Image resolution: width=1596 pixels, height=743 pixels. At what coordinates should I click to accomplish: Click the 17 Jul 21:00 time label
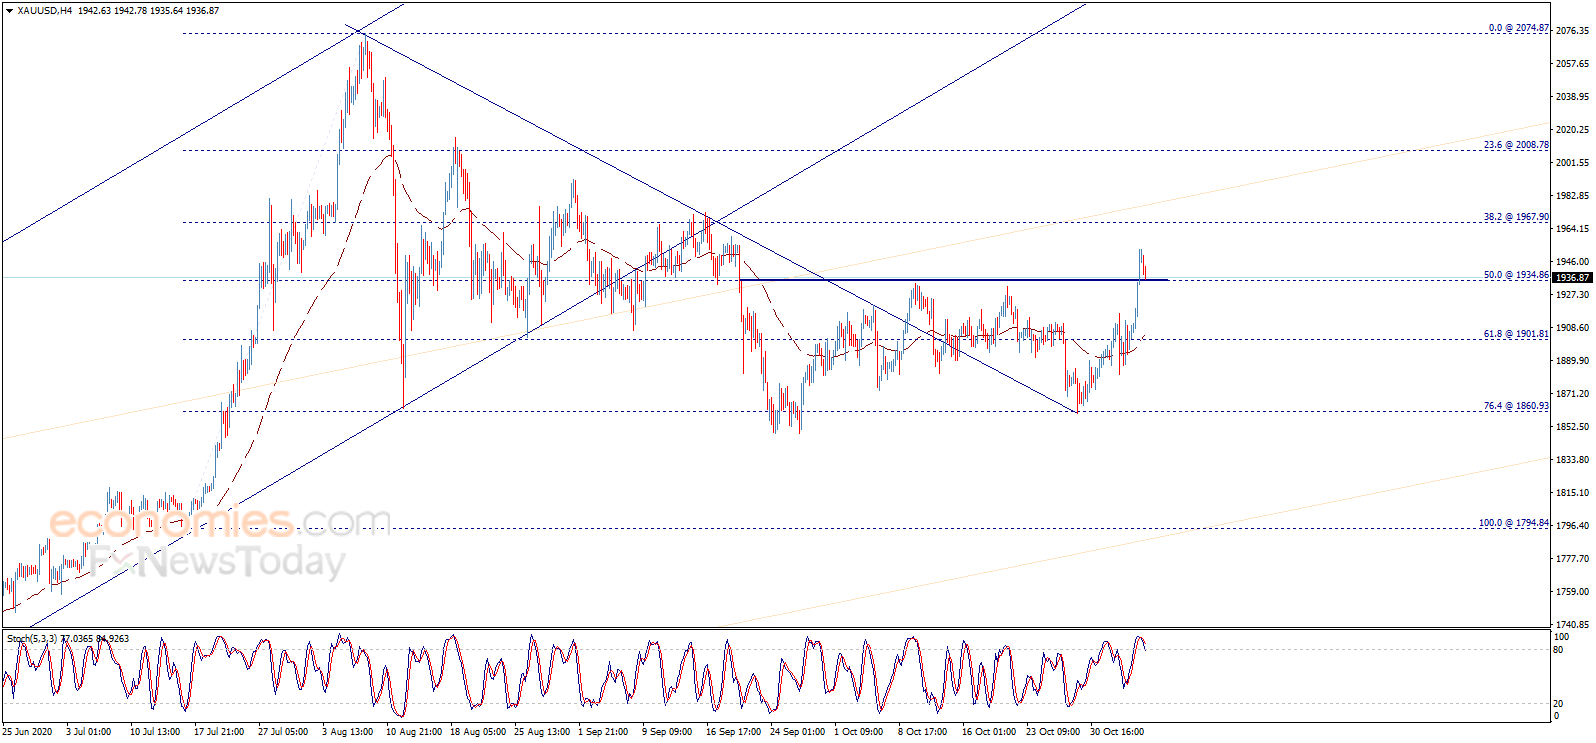219,732
